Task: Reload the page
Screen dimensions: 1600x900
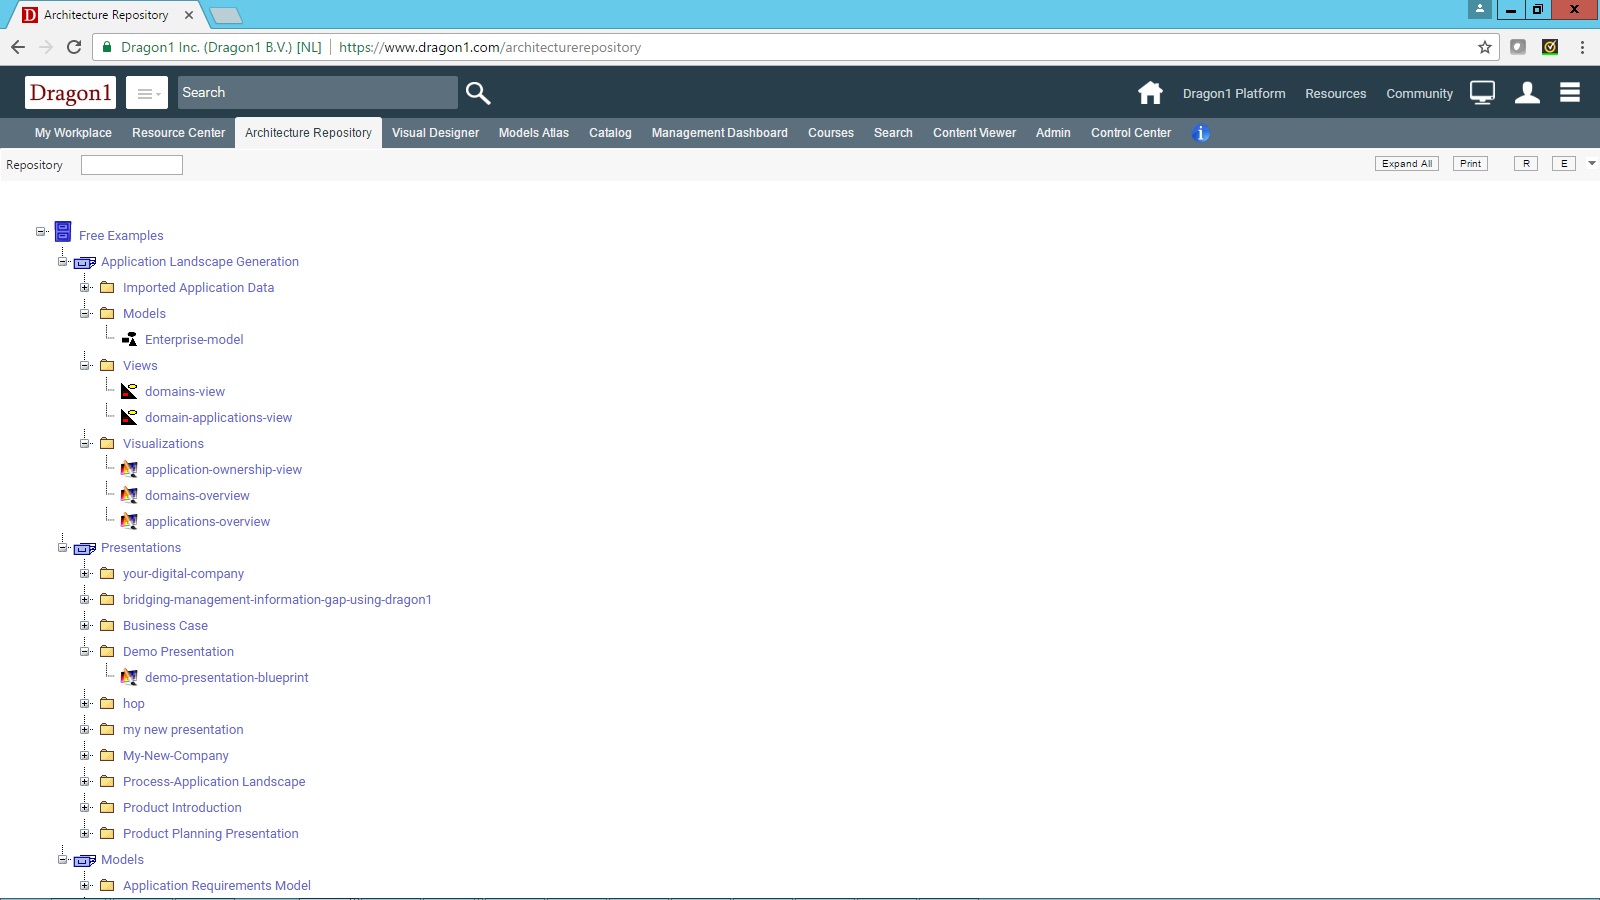Action: (x=74, y=47)
